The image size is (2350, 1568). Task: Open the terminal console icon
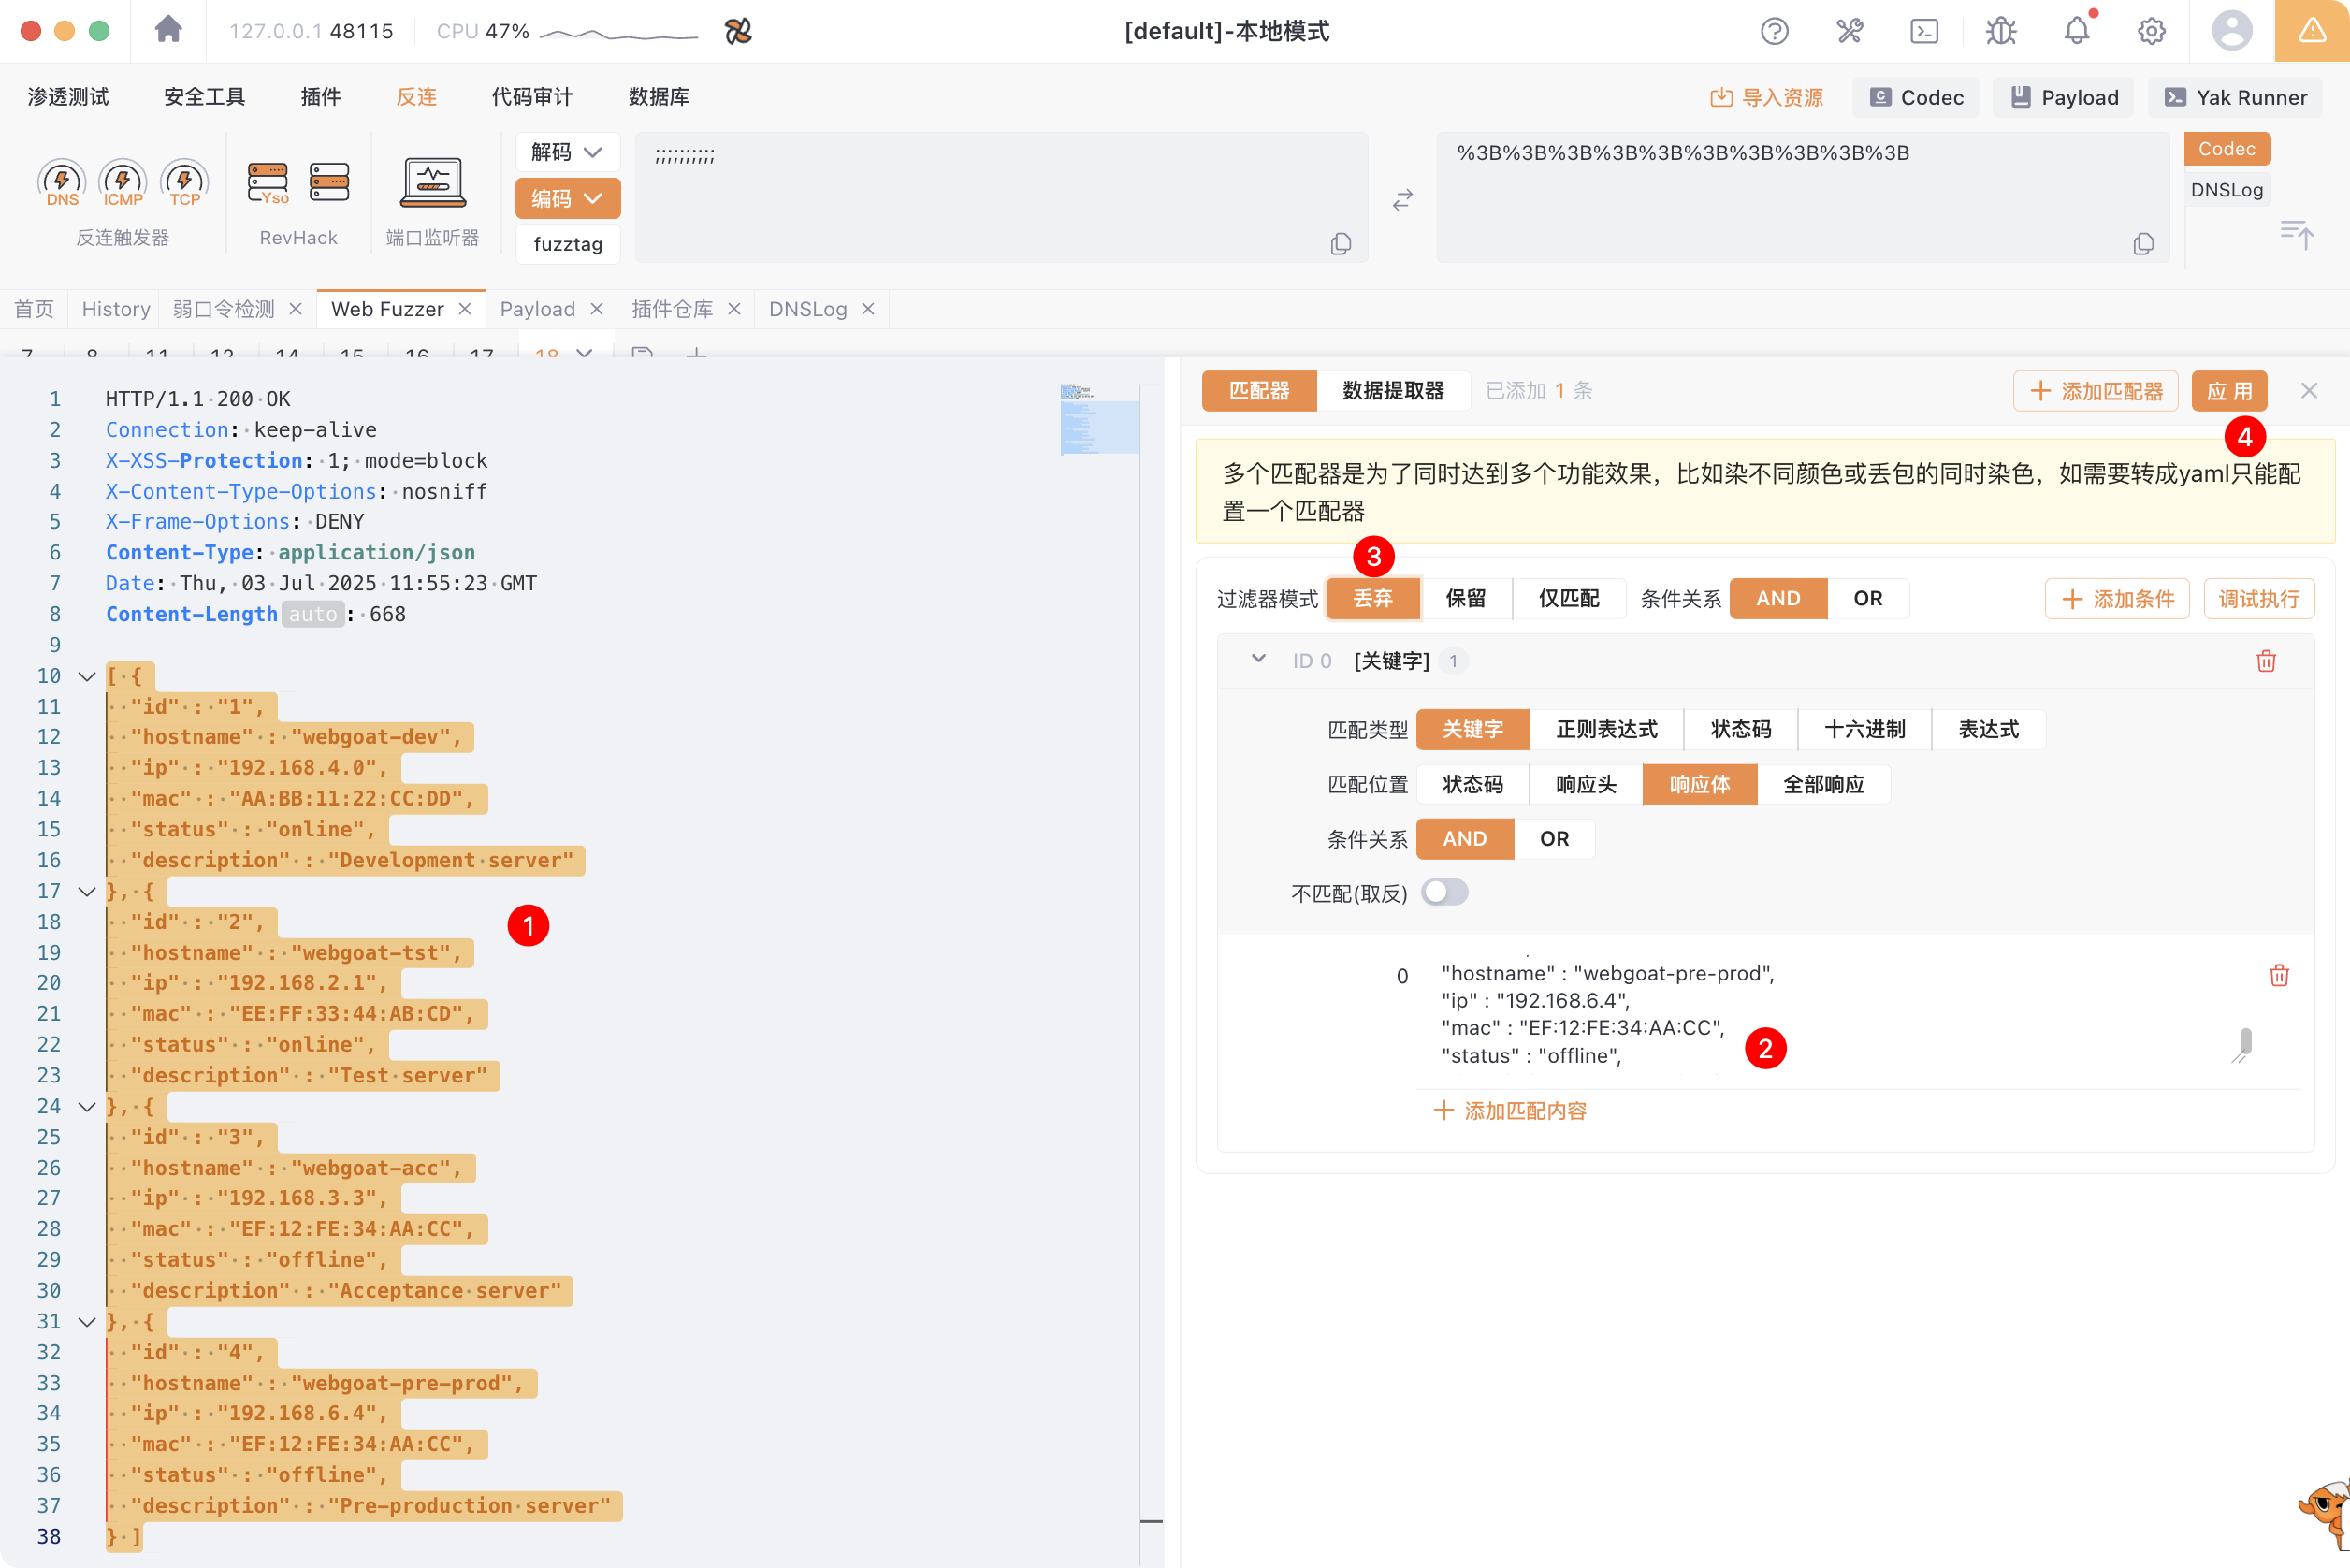tap(1924, 31)
